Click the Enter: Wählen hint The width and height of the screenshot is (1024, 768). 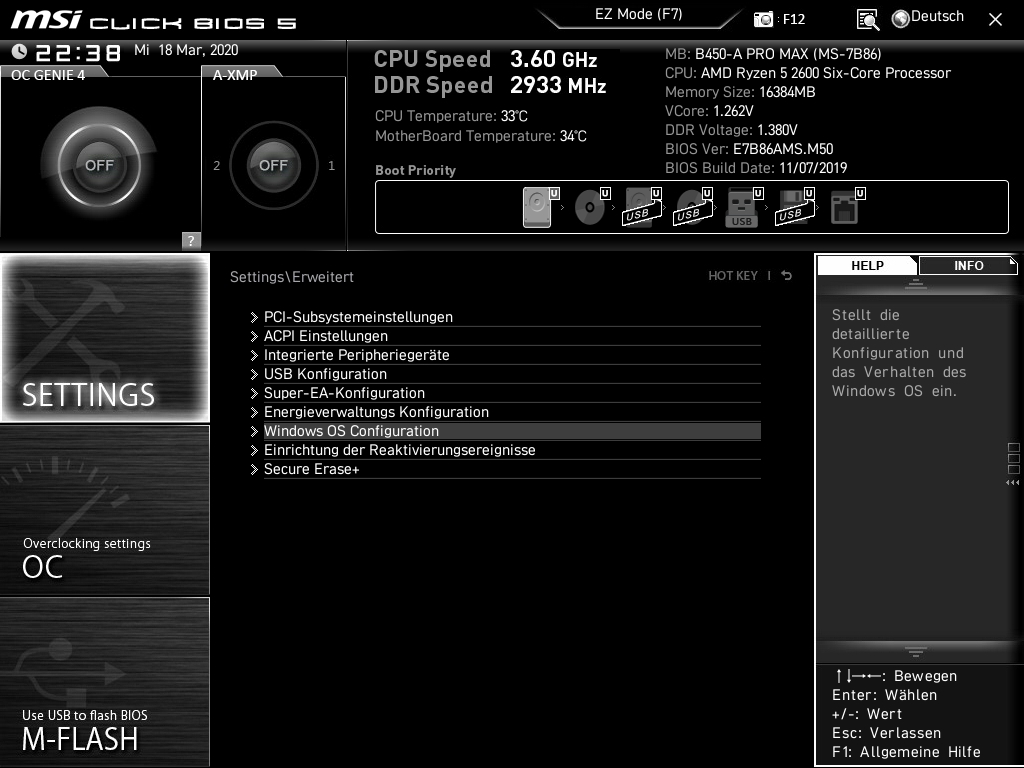pos(884,695)
